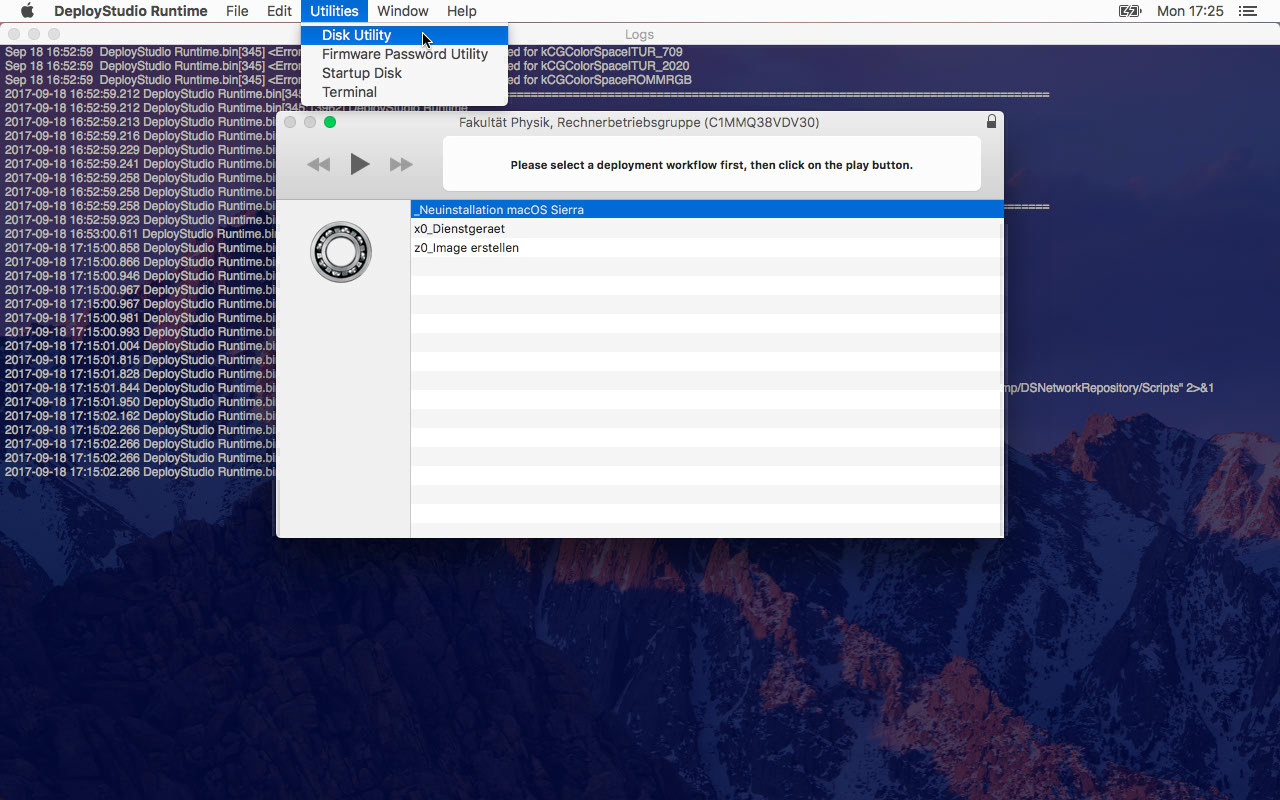
Task: Click the clock showing Mon 17:25
Action: click(x=1190, y=11)
